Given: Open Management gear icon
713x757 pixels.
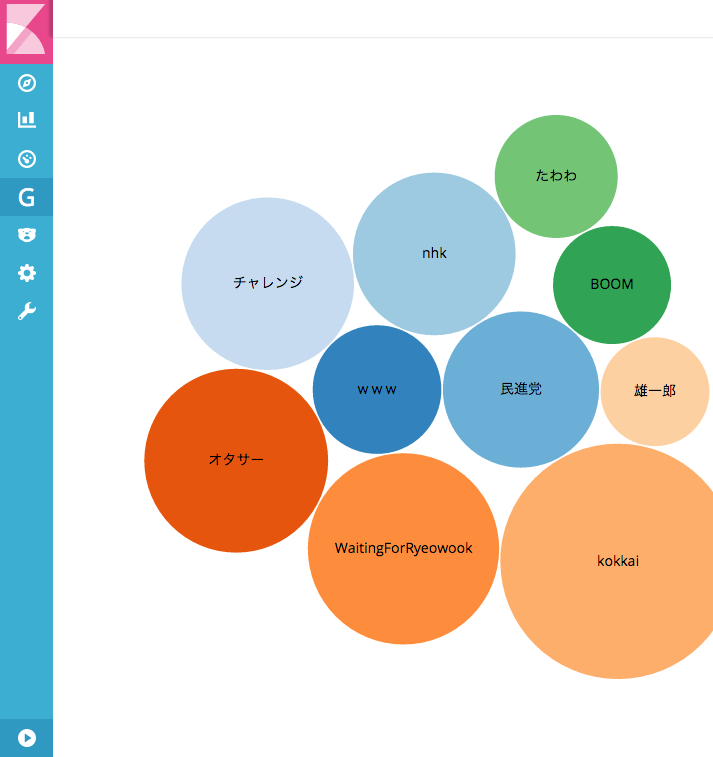Looking at the screenshot, I should coord(27,273).
